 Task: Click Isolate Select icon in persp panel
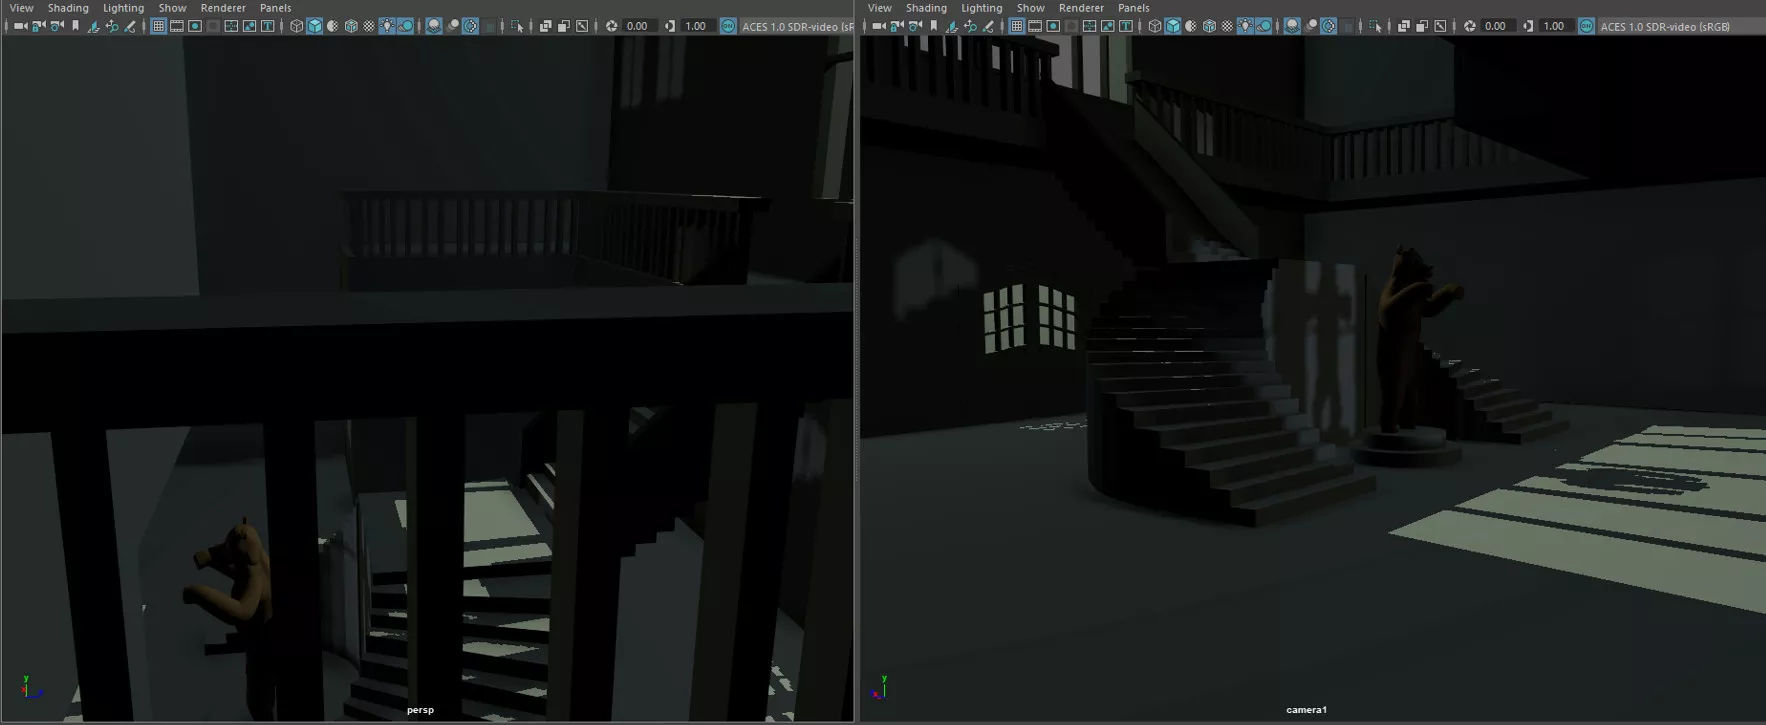click(x=517, y=26)
